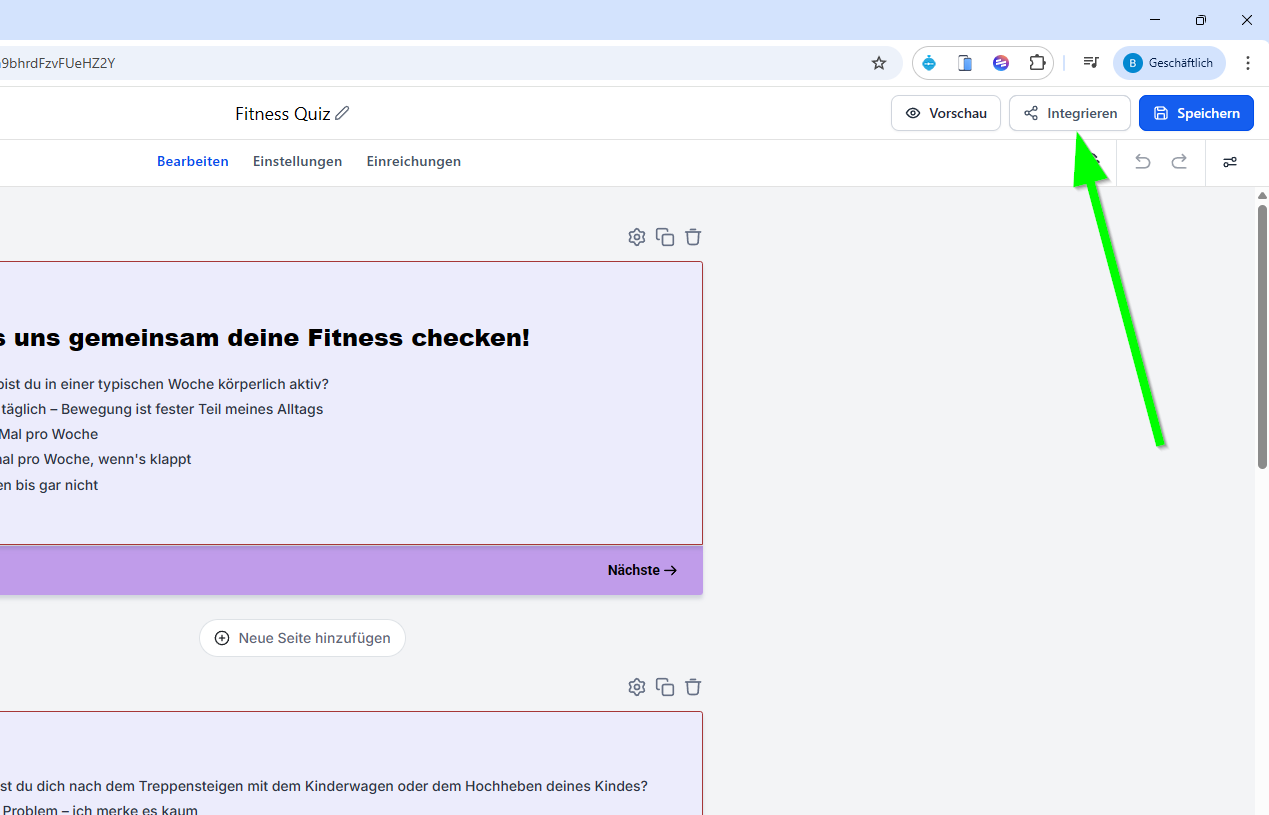Select the answer ending 'wenn's klappt'

[x=95, y=459]
